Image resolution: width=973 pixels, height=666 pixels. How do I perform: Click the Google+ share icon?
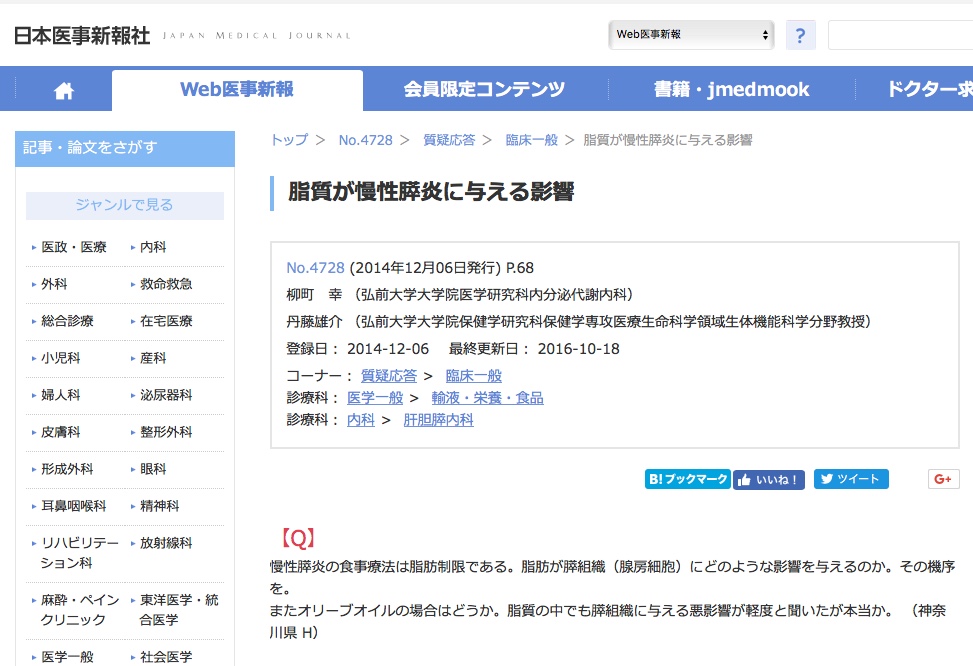click(943, 479)
